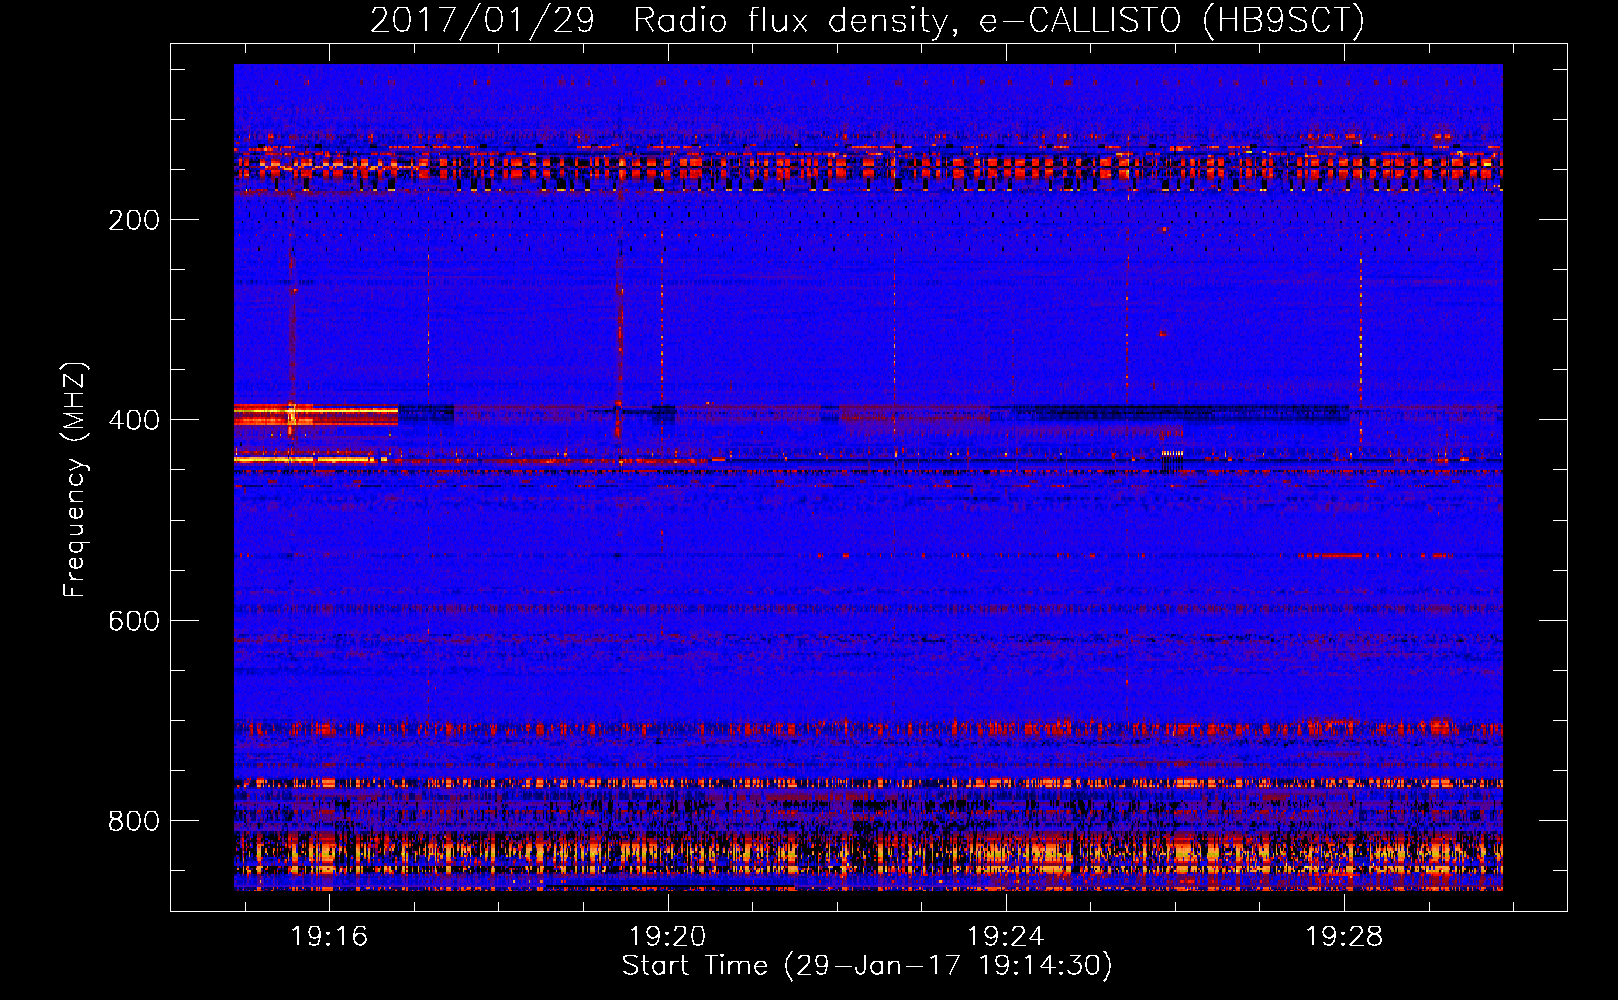The image size is (1618, 1000).
Task: Click the 200 frequency tick label
Action: (134, 220)
